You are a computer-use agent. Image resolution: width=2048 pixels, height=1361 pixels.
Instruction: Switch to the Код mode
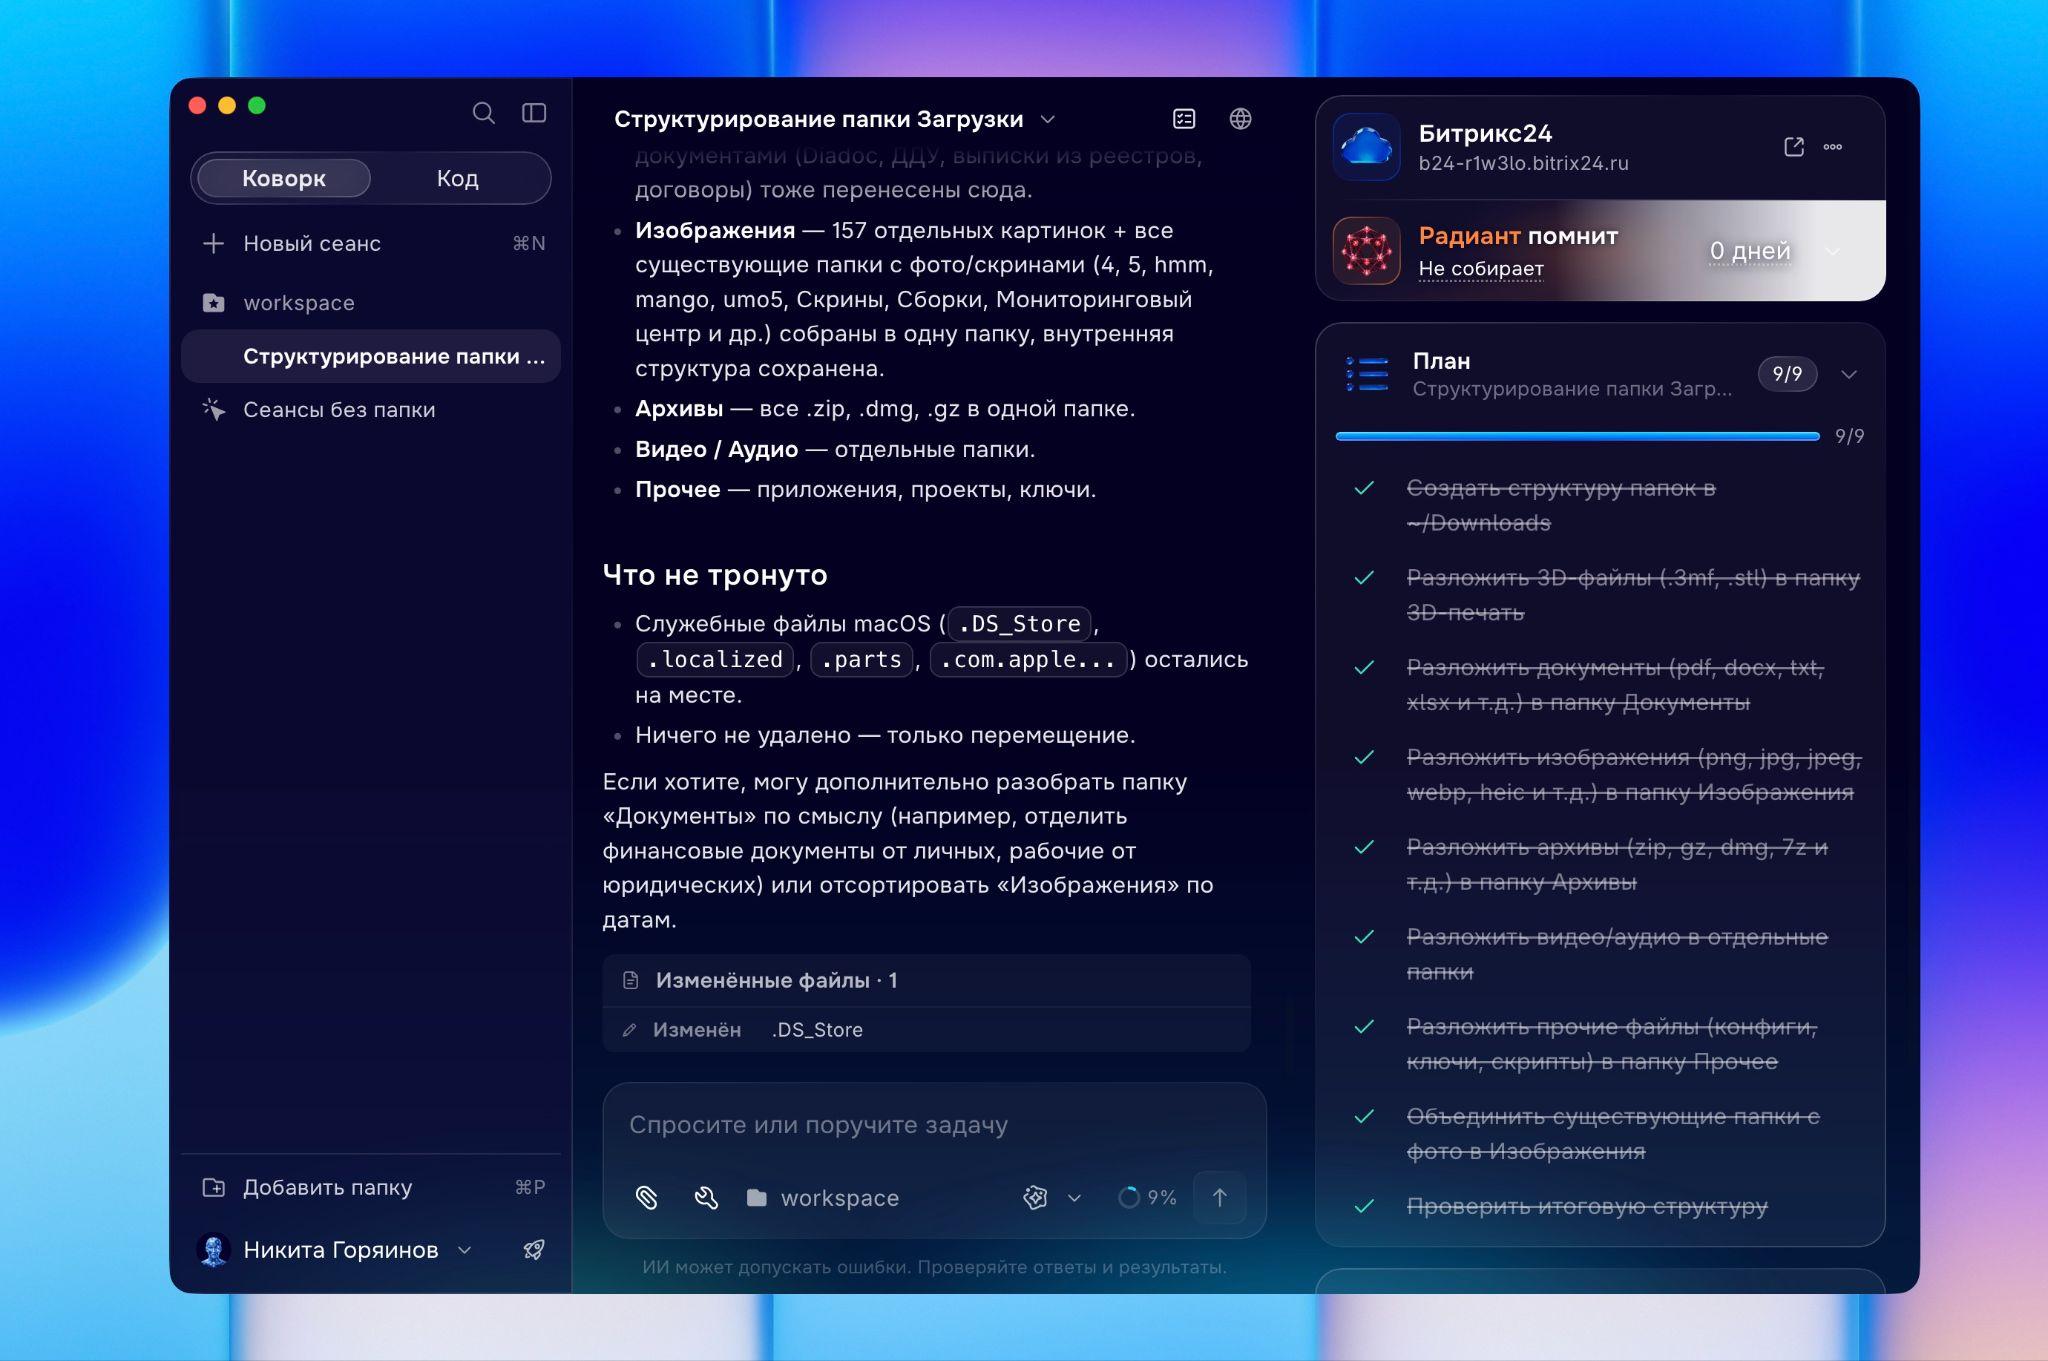point(457,178)
